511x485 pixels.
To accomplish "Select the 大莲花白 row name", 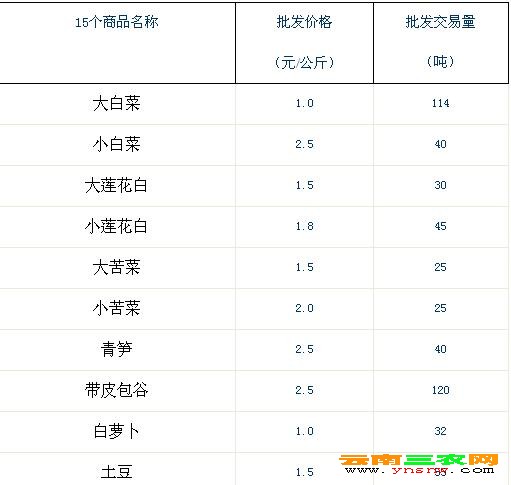I will (116, 185).
